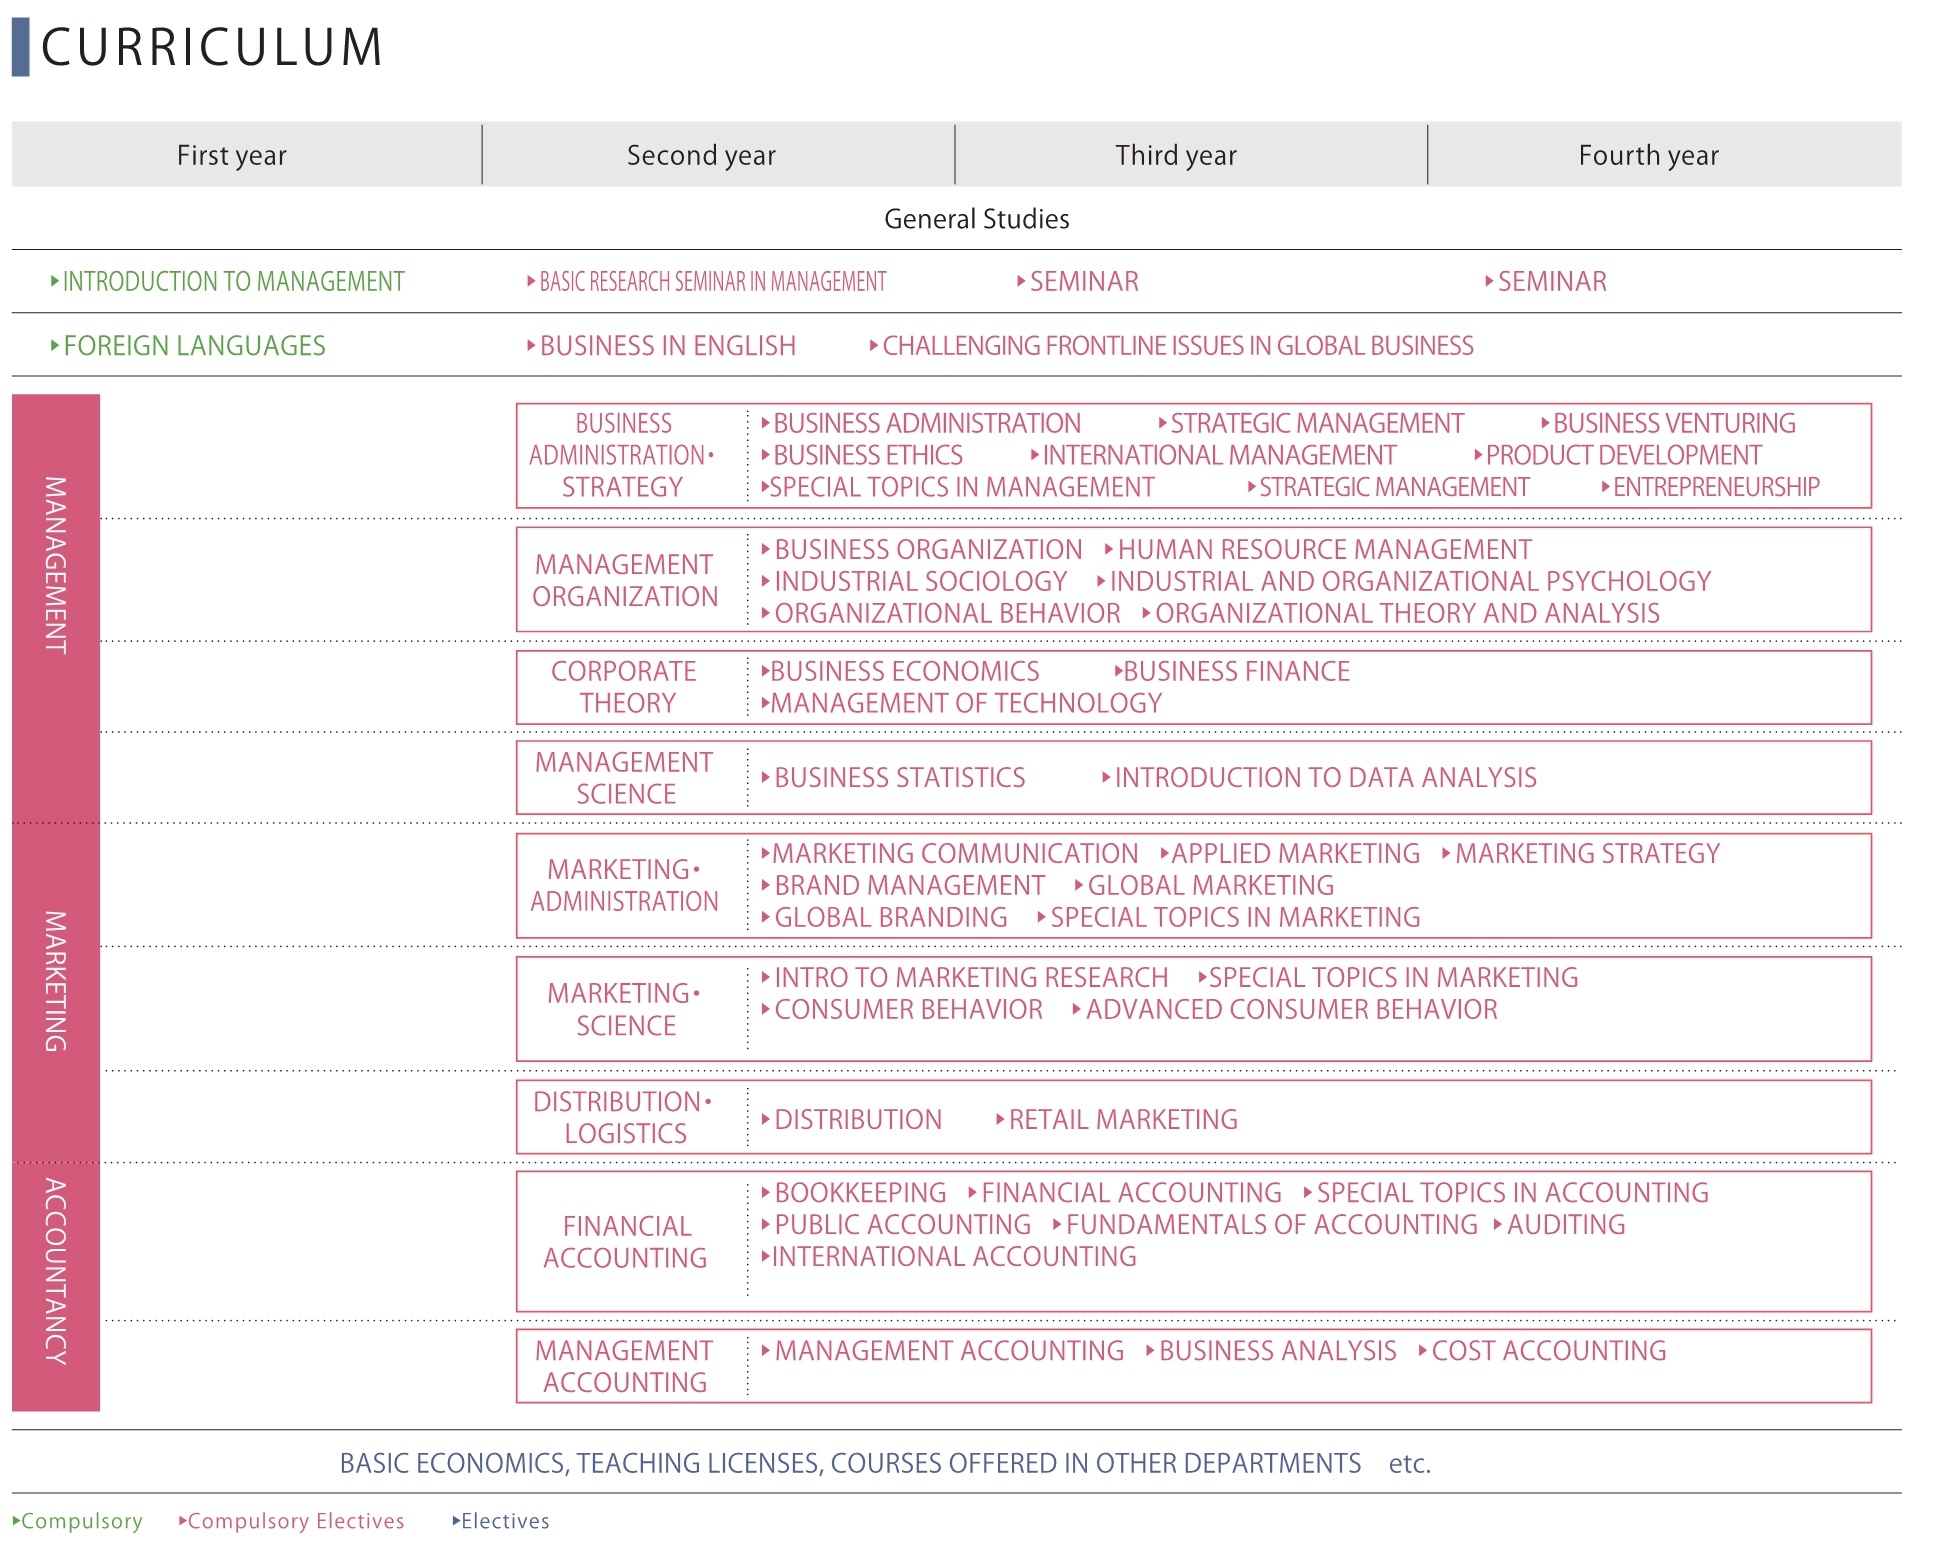Click Marketing Strategy course
This screenshot has width=1957, height=1541.
pos(1586,854)
